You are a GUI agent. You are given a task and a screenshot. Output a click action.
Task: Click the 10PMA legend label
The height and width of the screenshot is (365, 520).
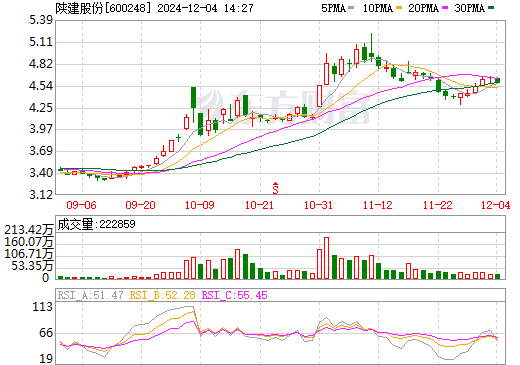[x=378, y=8]
